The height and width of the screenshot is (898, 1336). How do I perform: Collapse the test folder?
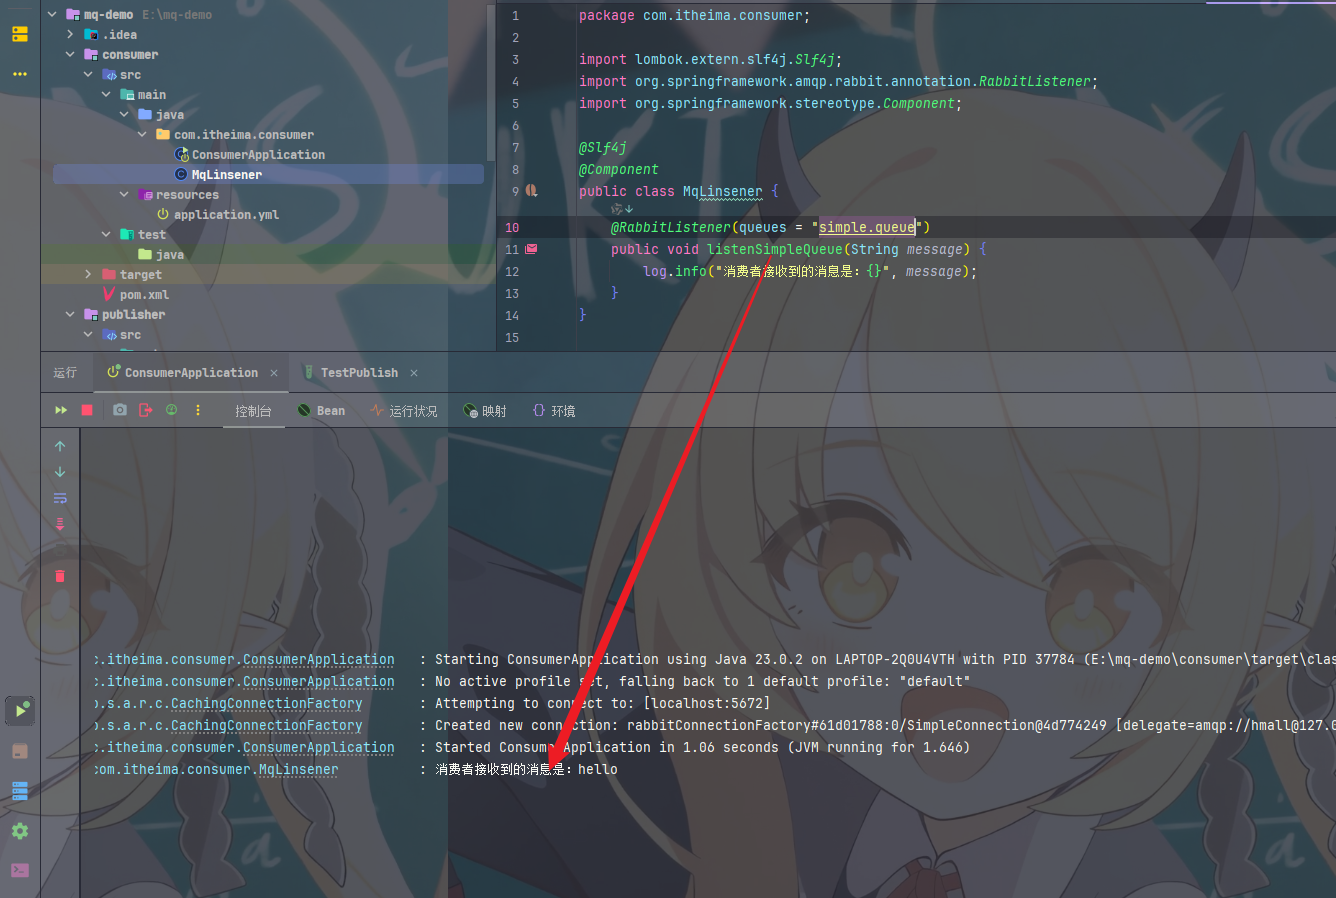[106, 235]
